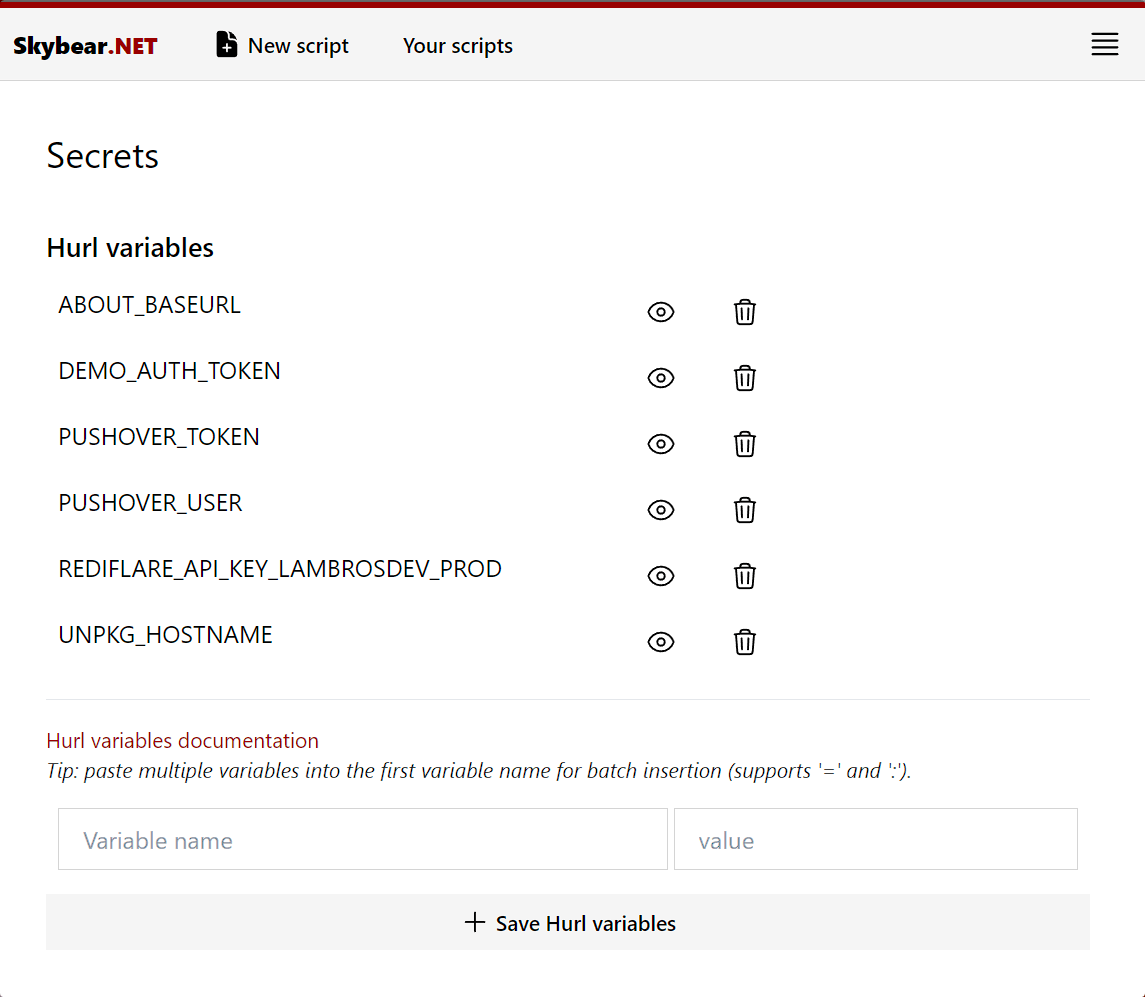Click Save Hurl variables button
Viewport: 1145px width, 997px height.
568,923
